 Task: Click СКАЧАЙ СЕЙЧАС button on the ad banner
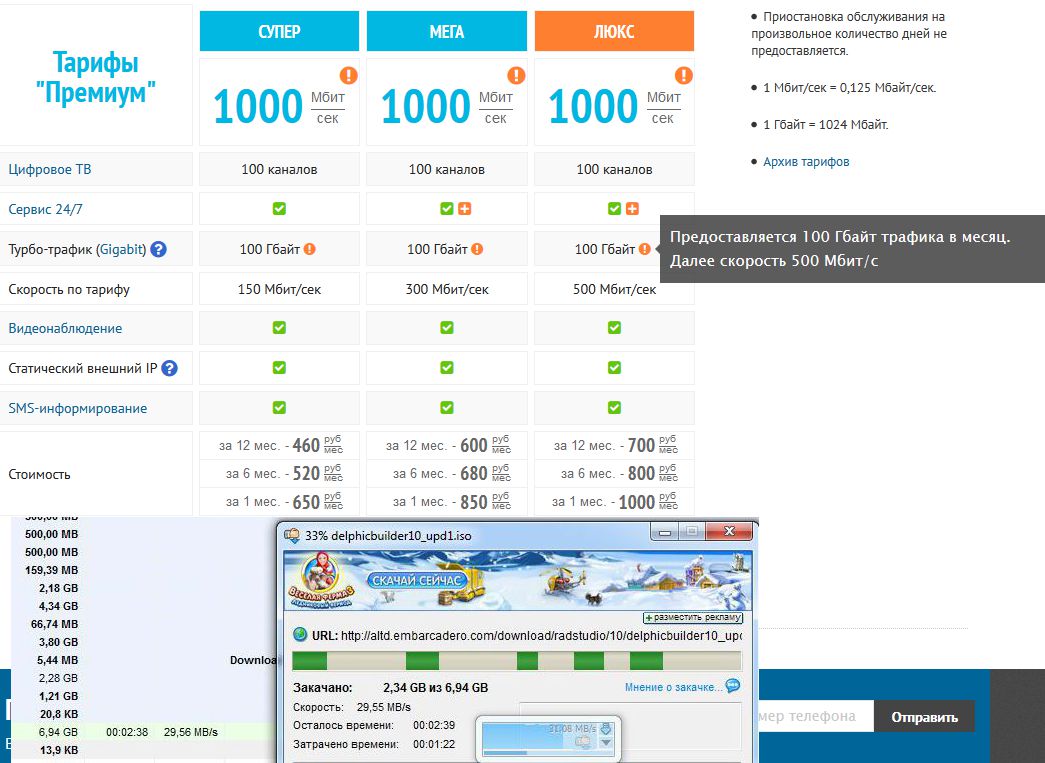point(416,580)
